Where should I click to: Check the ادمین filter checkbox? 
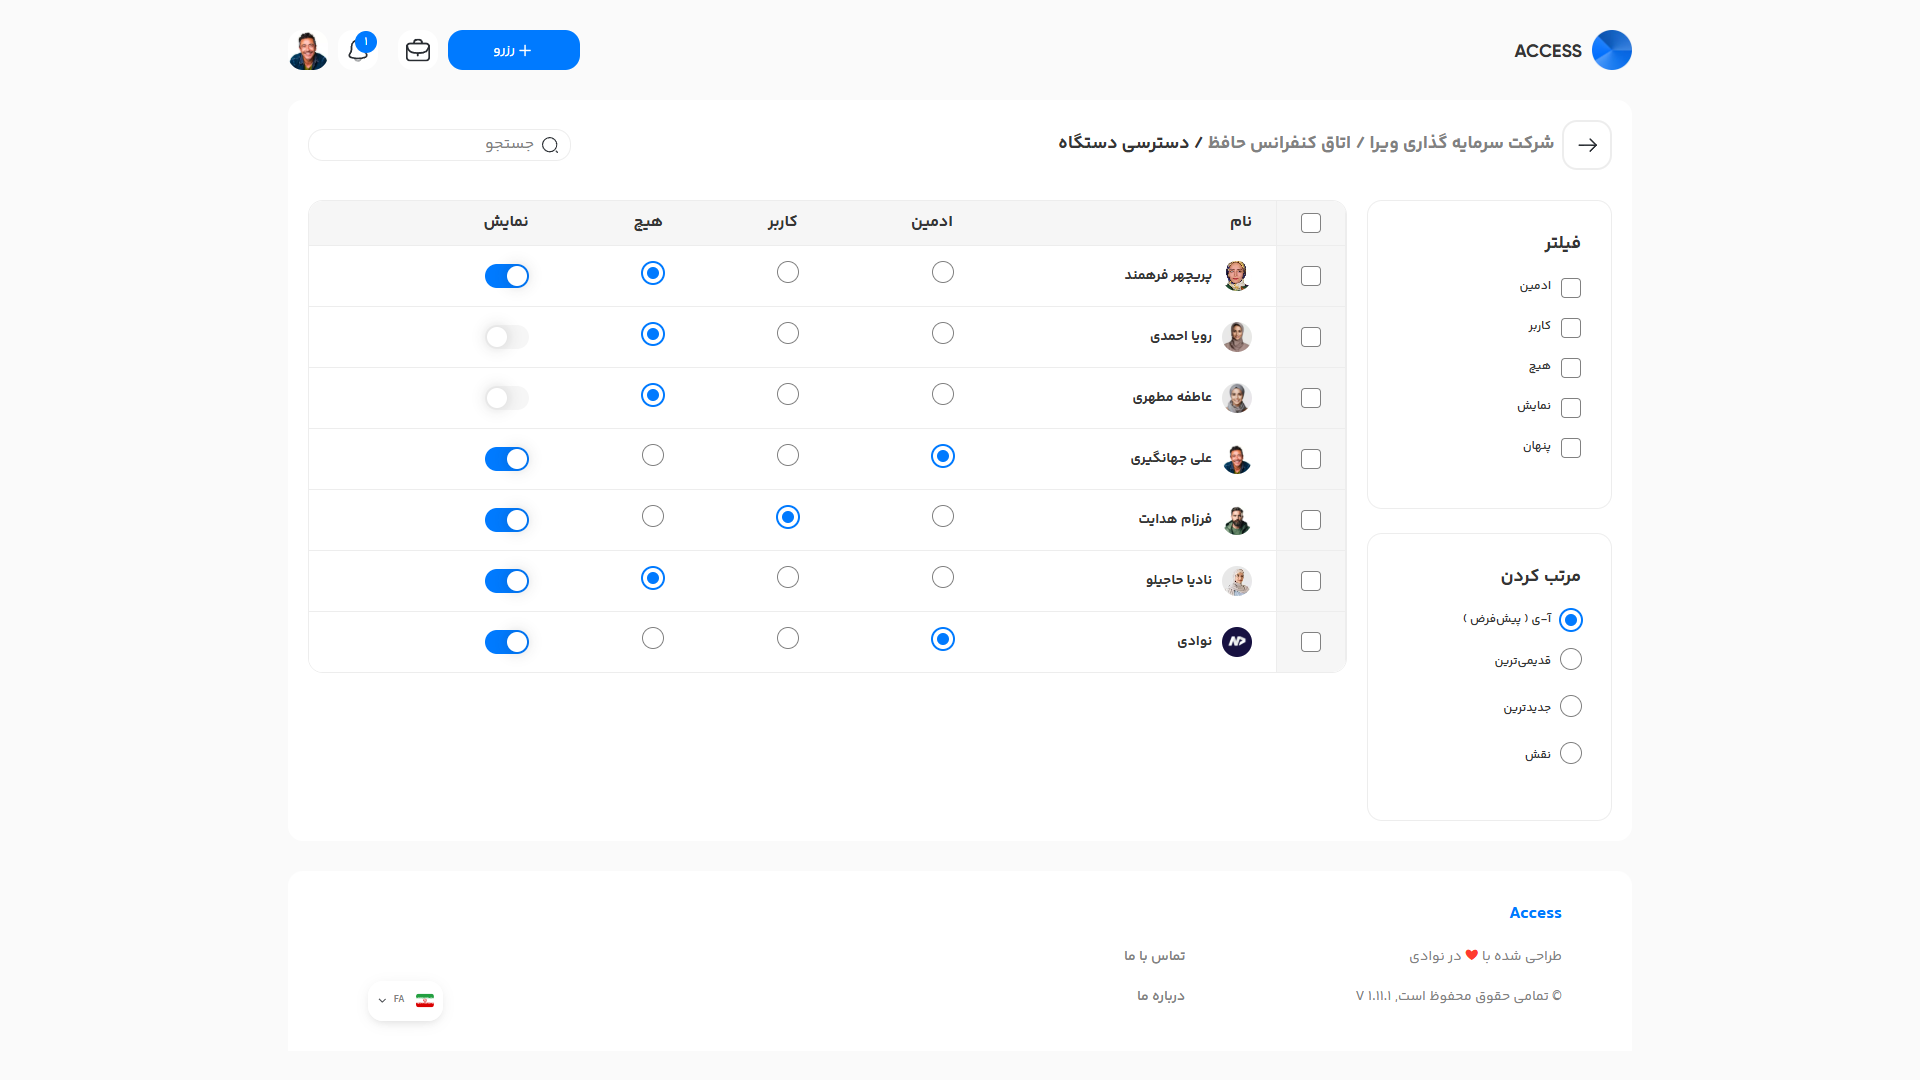point(1571,288)
